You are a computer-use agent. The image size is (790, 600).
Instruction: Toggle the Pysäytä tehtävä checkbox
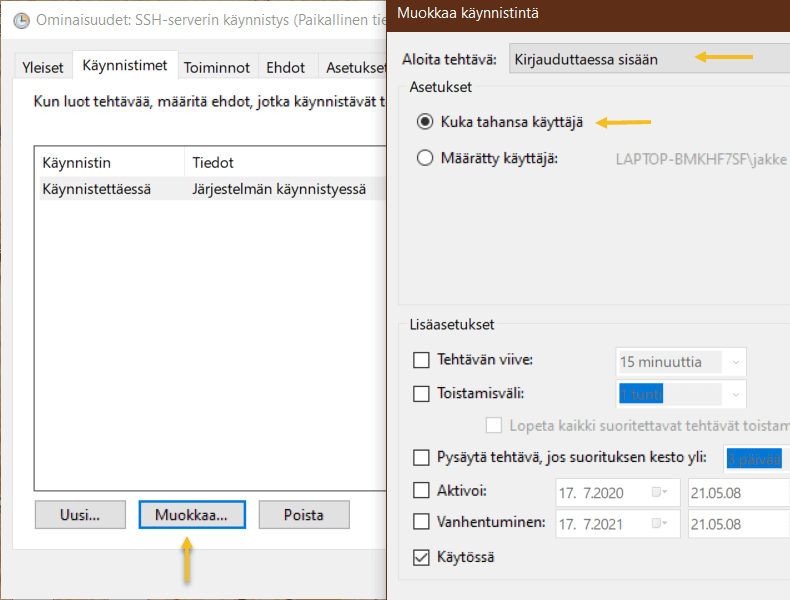(422, 458)
